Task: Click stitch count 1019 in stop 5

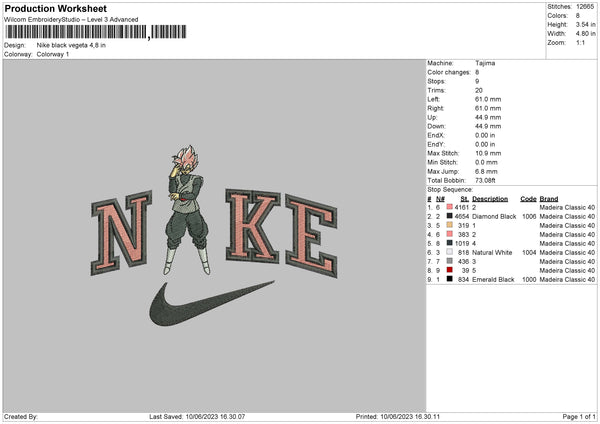Action: pyautogui.click(x=462, y=243)
